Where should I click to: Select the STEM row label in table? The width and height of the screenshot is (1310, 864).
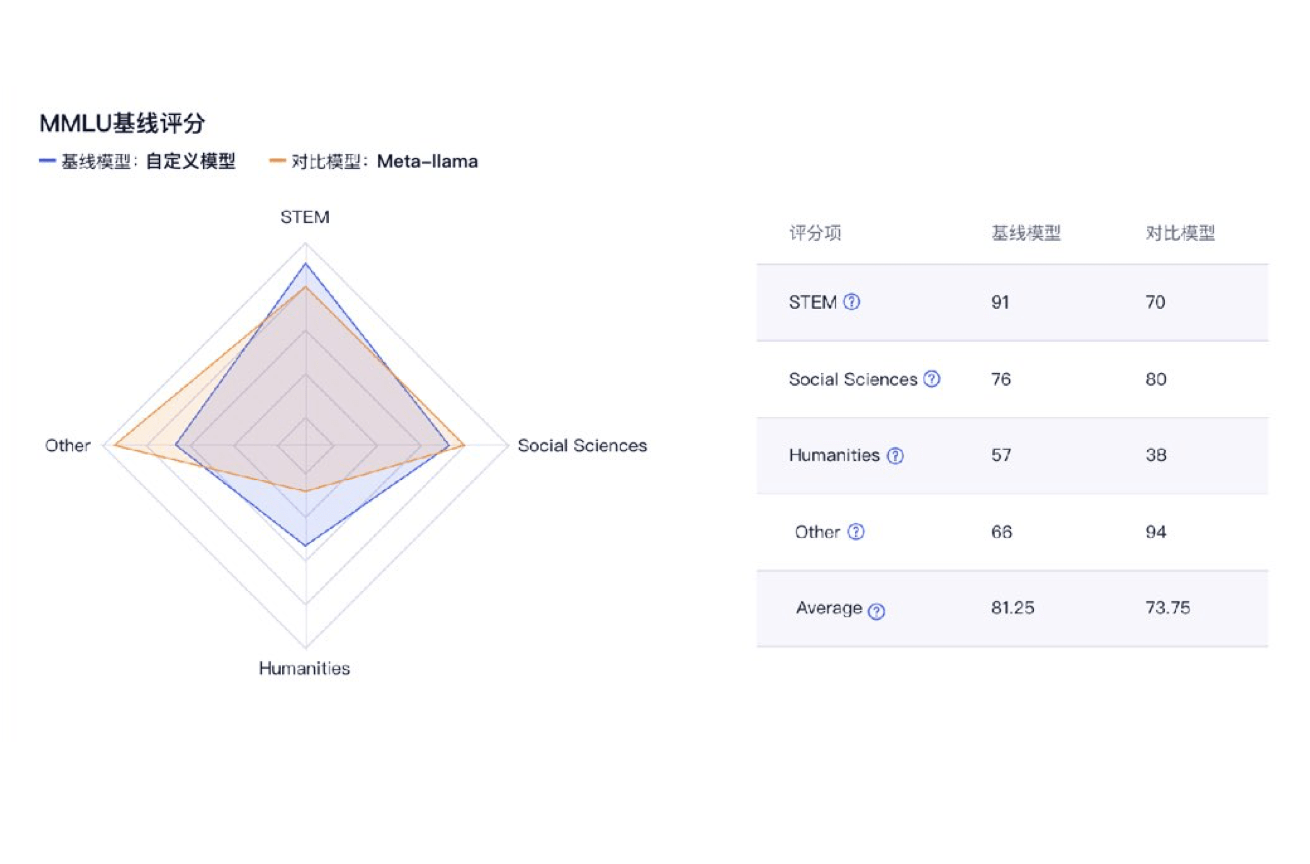(813, 302)
